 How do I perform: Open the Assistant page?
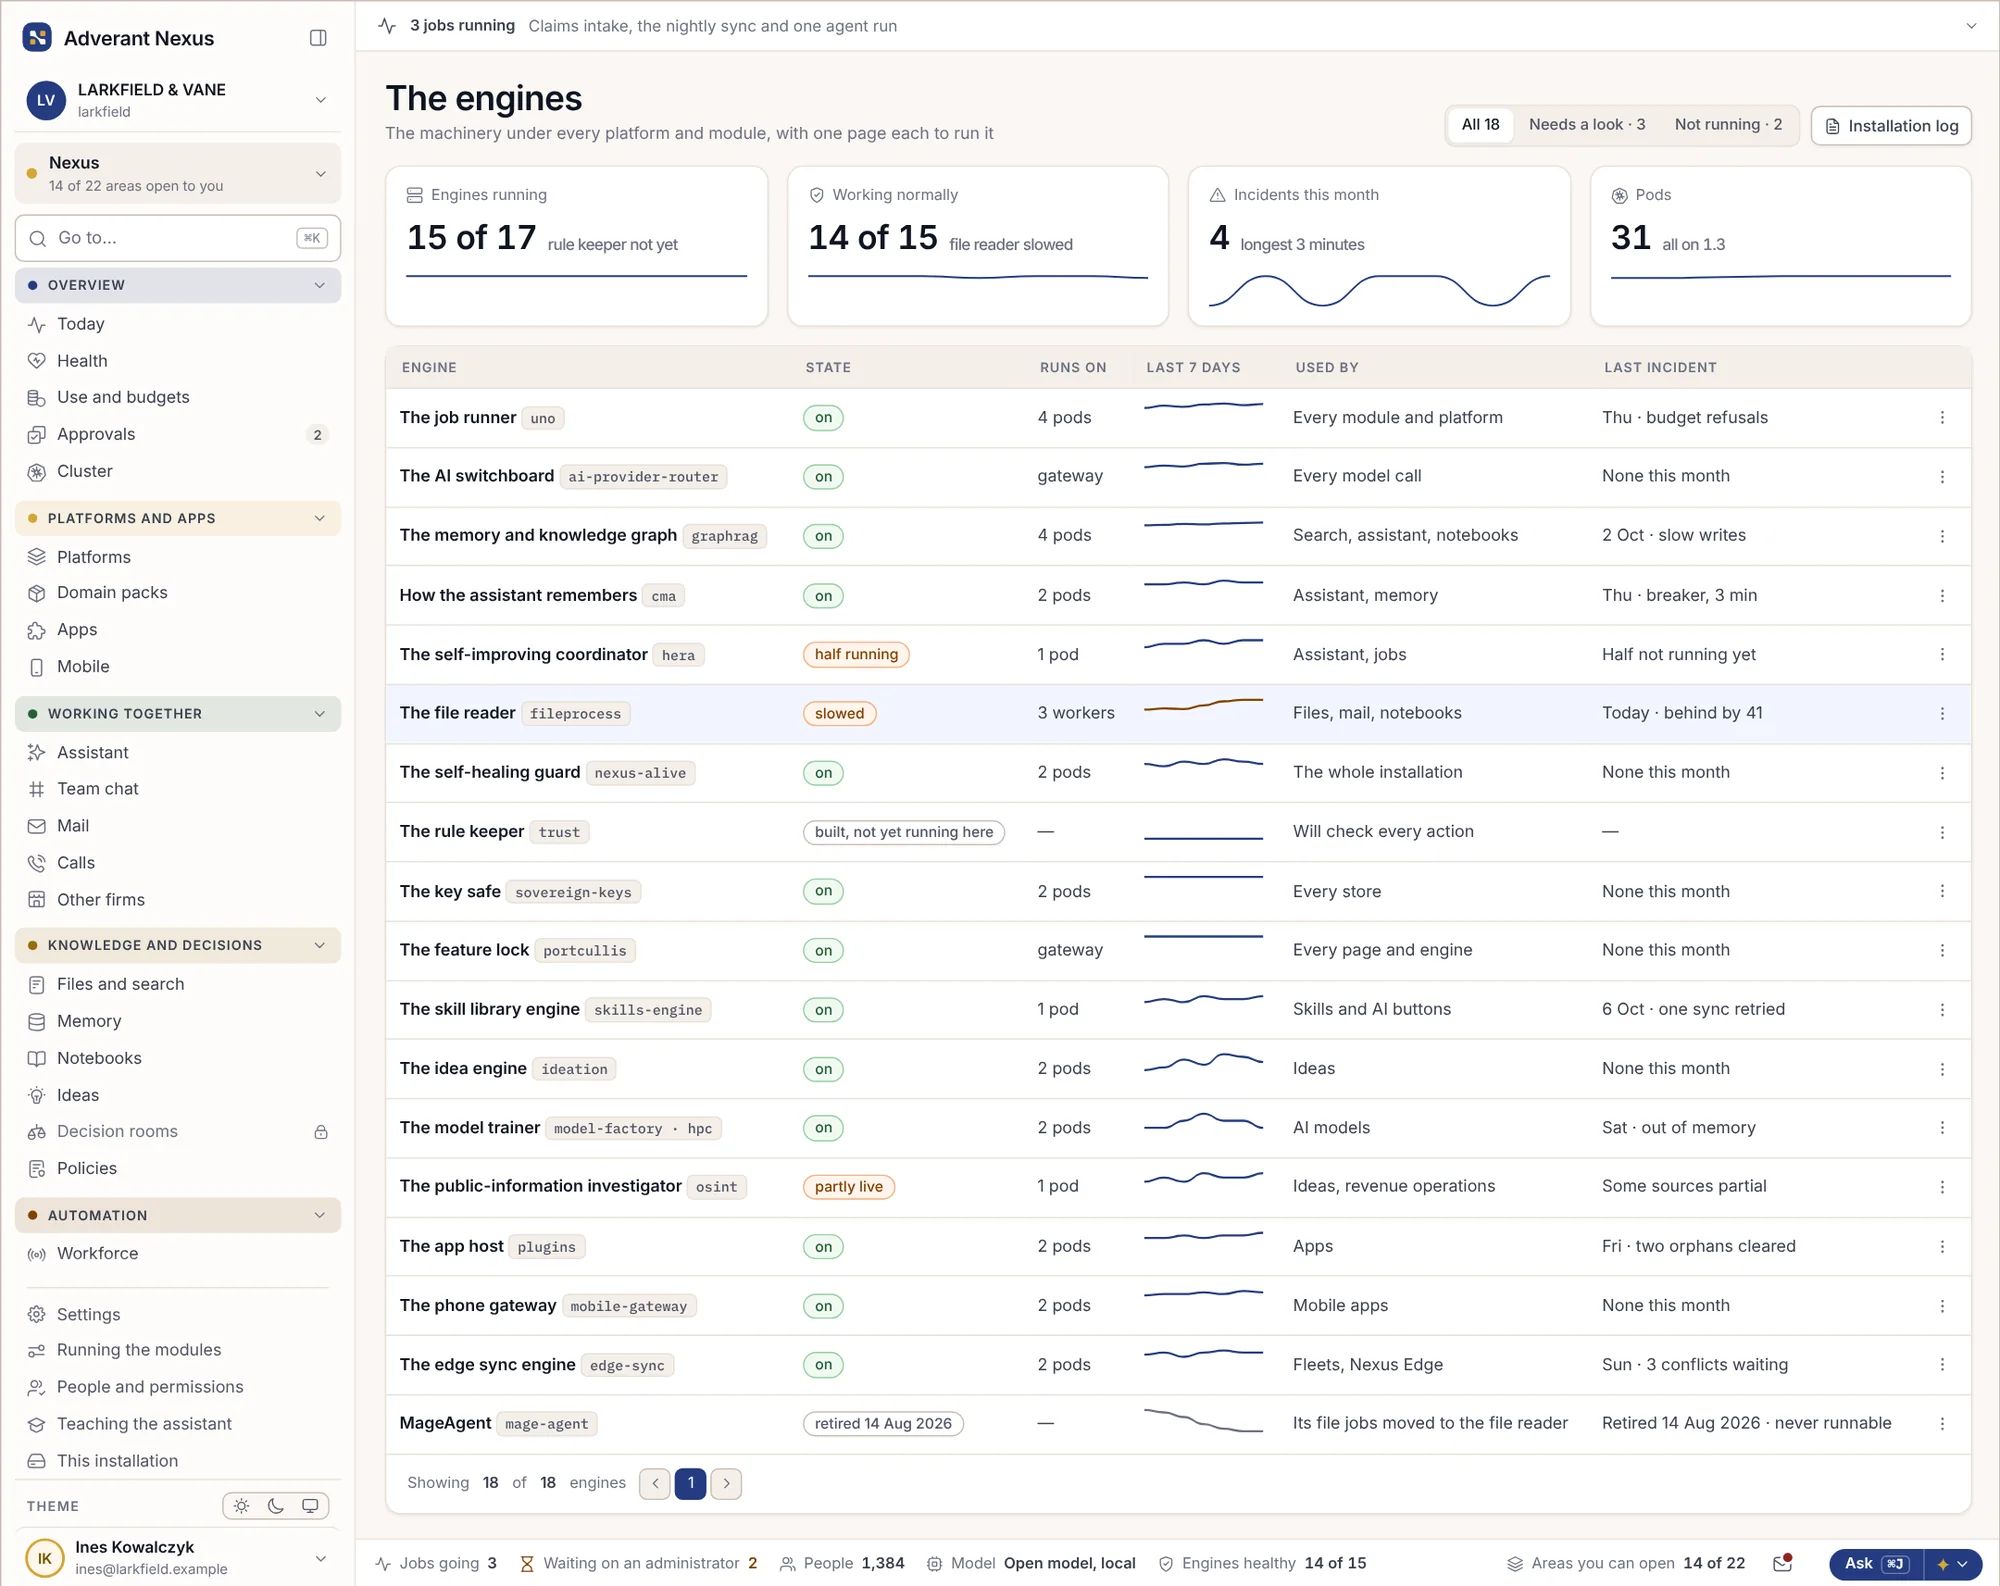(x=178, y=753)
